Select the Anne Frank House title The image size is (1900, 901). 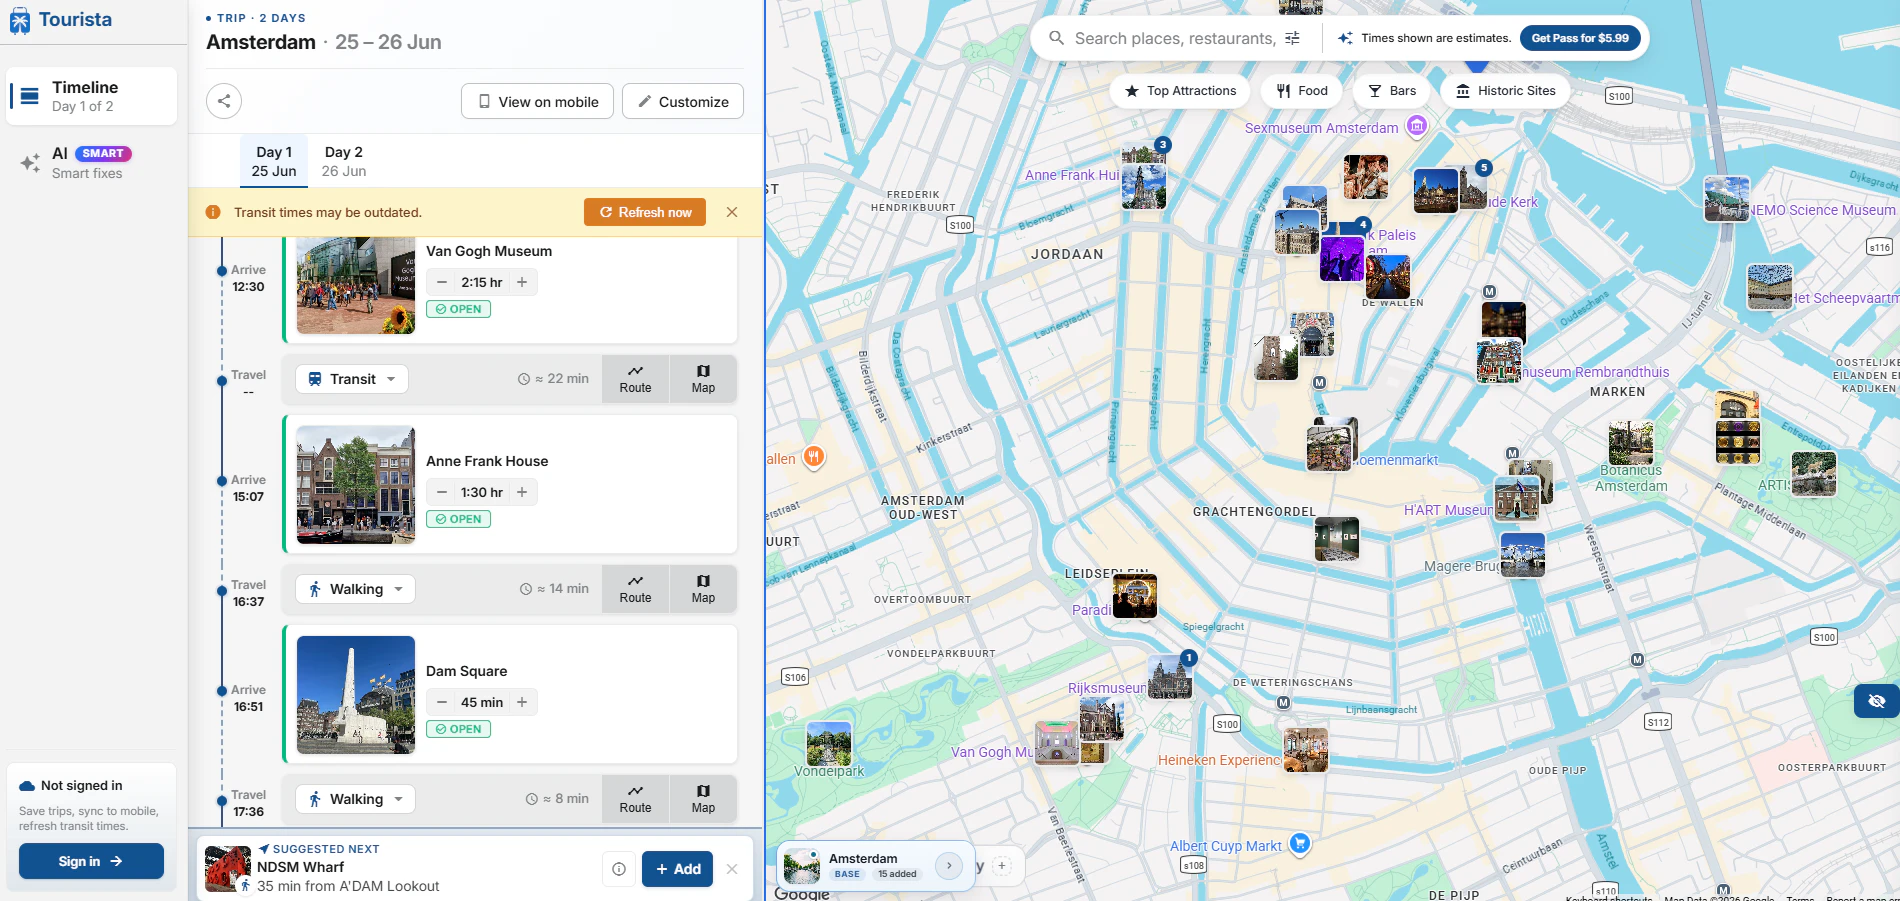point(487,461)
